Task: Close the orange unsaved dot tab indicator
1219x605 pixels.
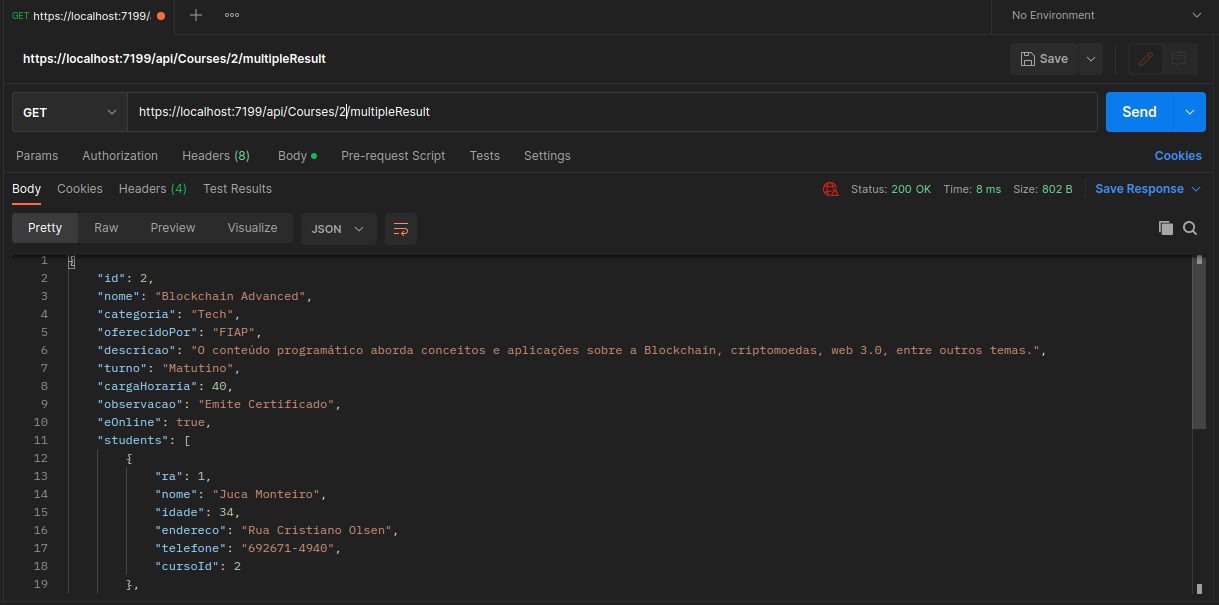Action: (x=161, y=16)
